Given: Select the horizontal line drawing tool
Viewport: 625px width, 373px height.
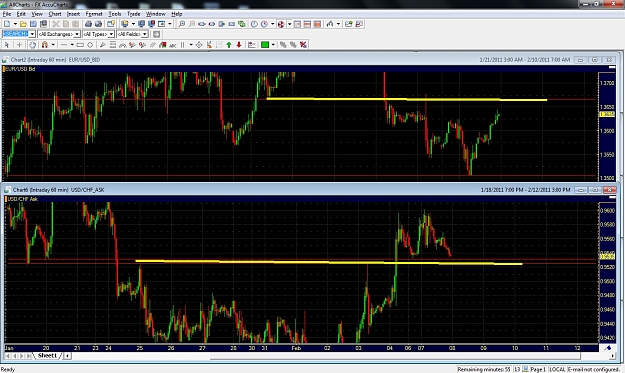Looking at the screenshot, I should (64, 45).
